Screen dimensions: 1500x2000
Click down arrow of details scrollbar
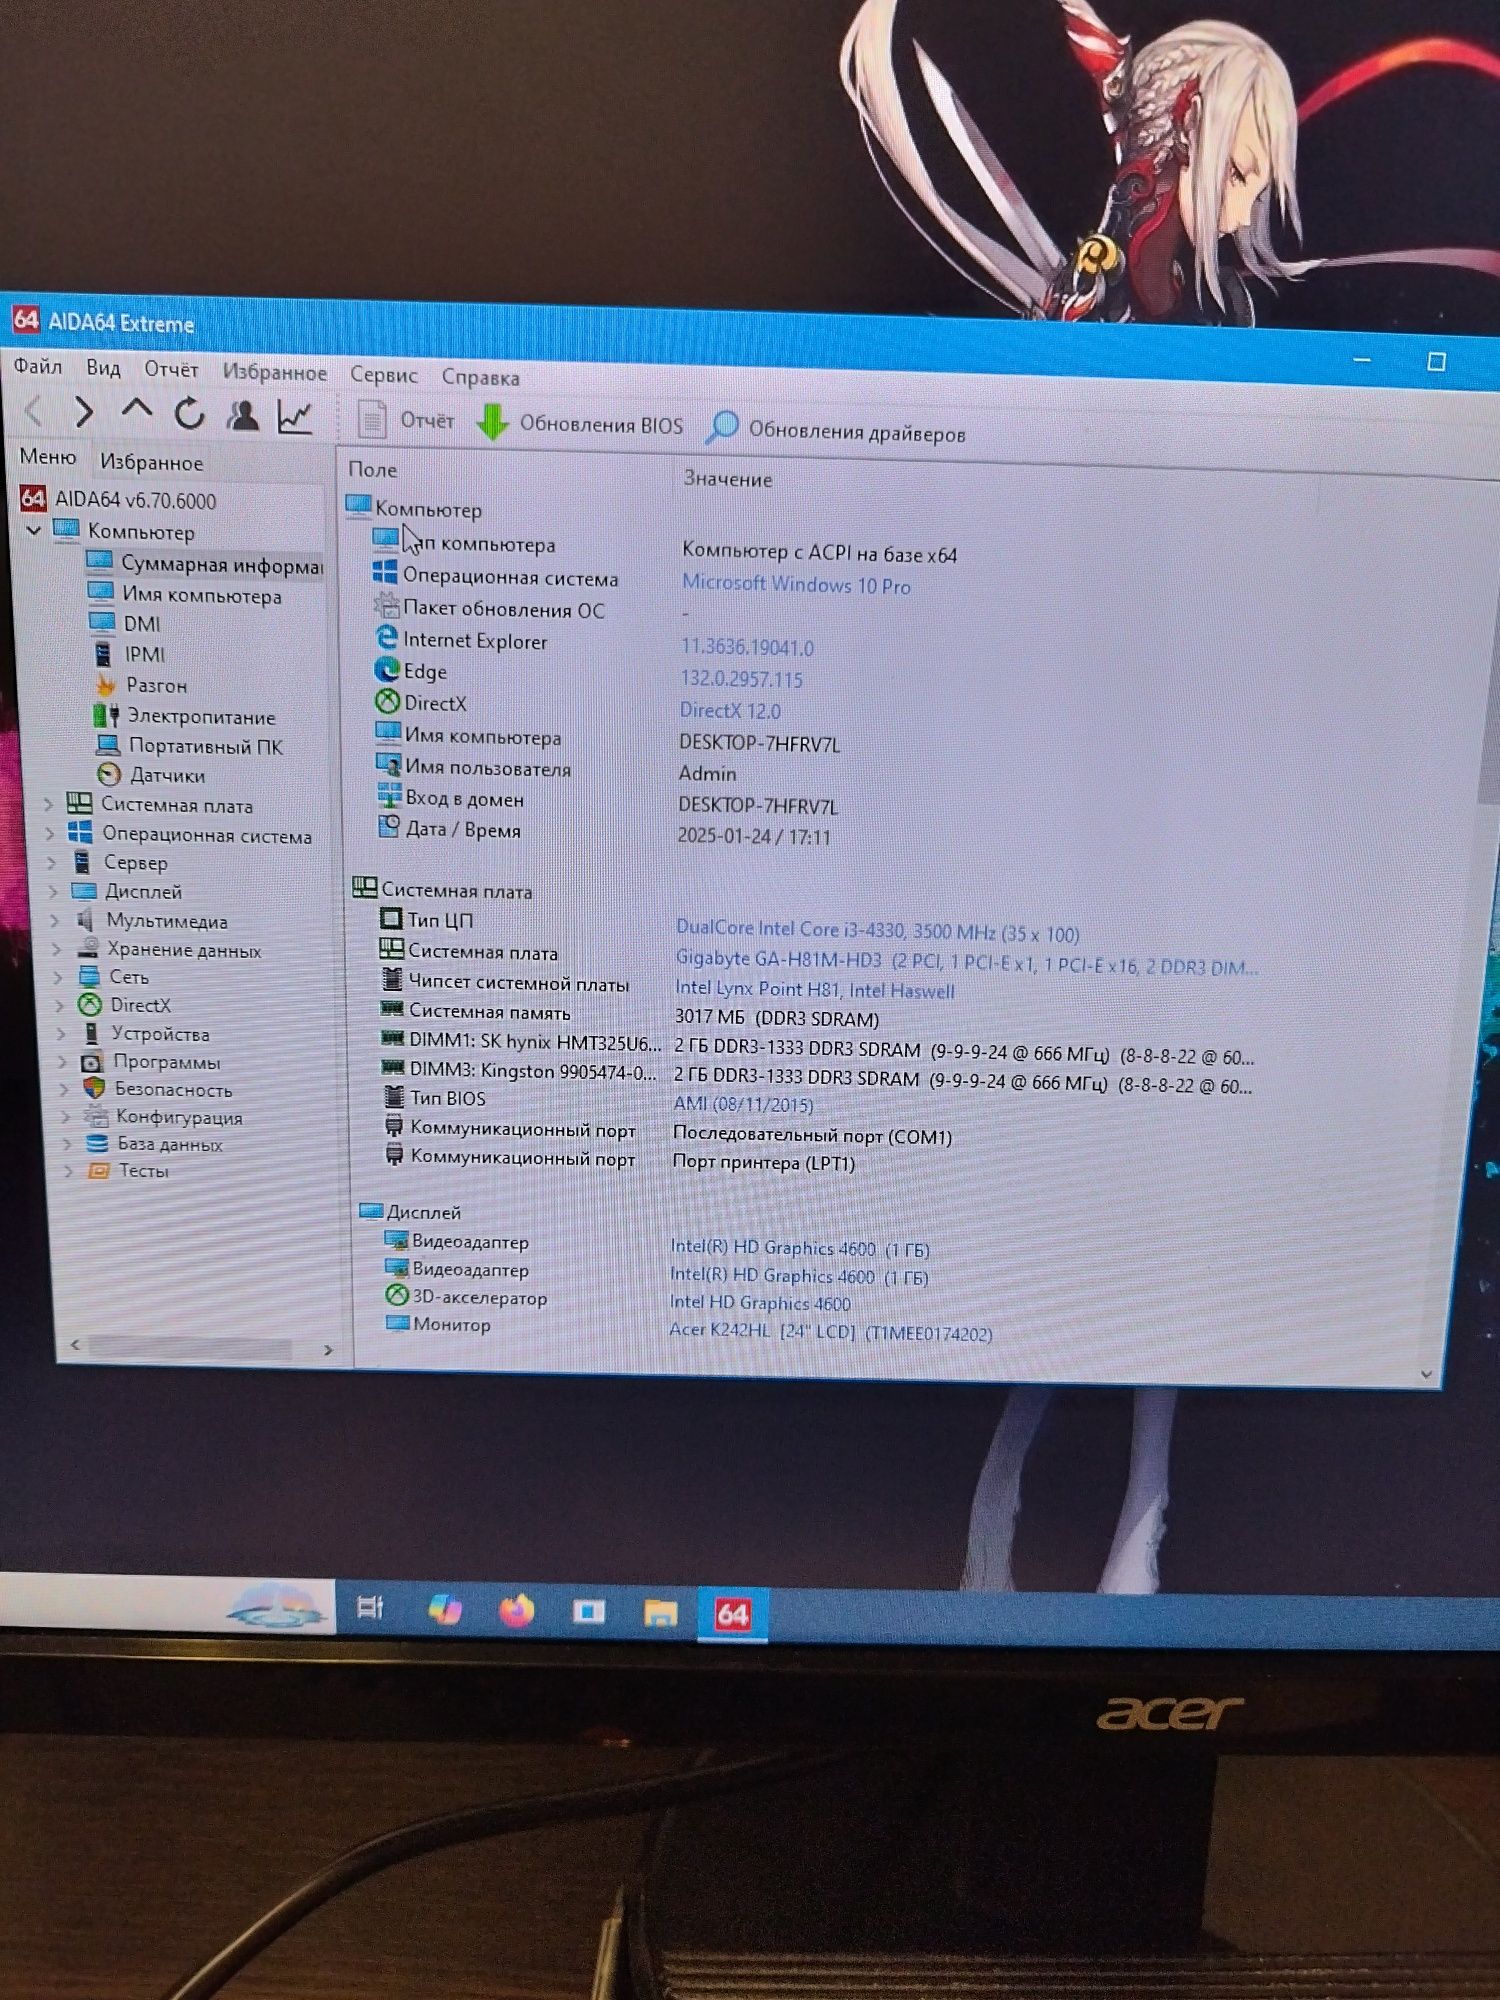coord(1427,1375)
